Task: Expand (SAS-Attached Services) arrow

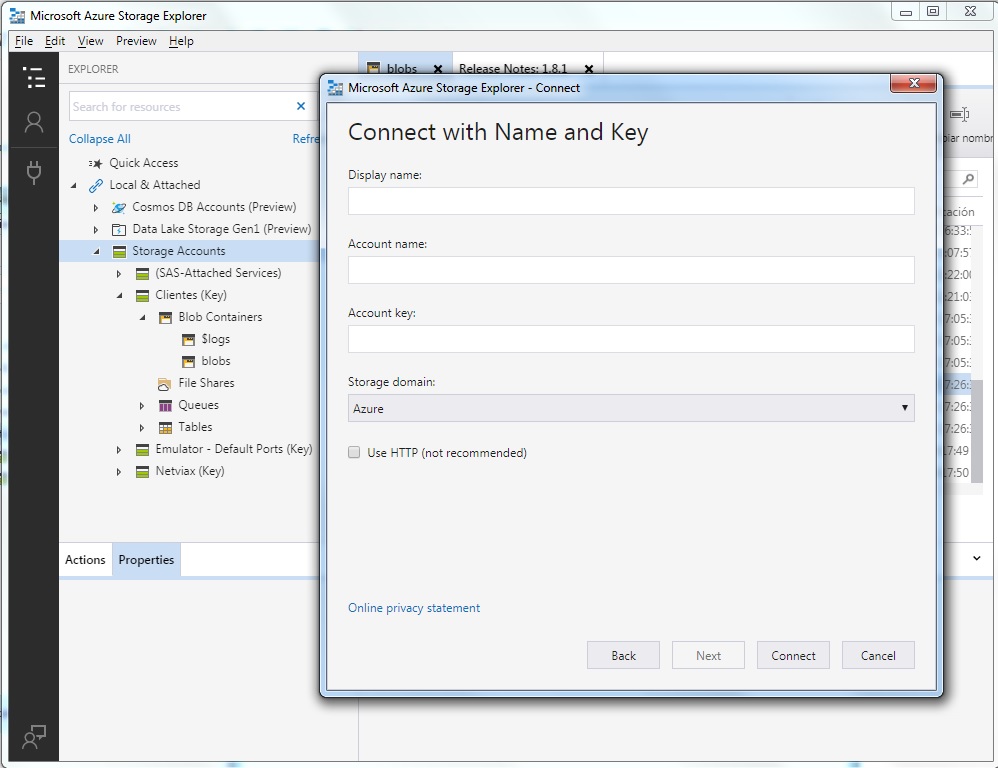Action: (x=119, y=274)
